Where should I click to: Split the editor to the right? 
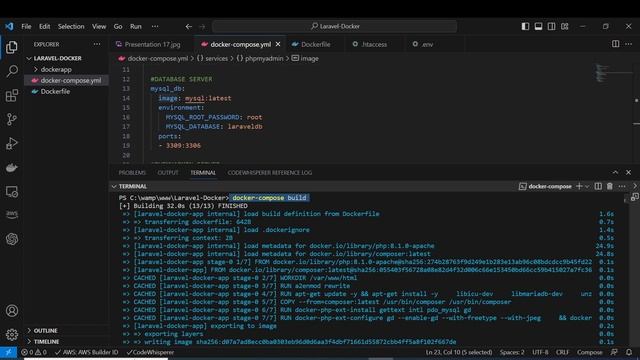[x=615, y=44]
